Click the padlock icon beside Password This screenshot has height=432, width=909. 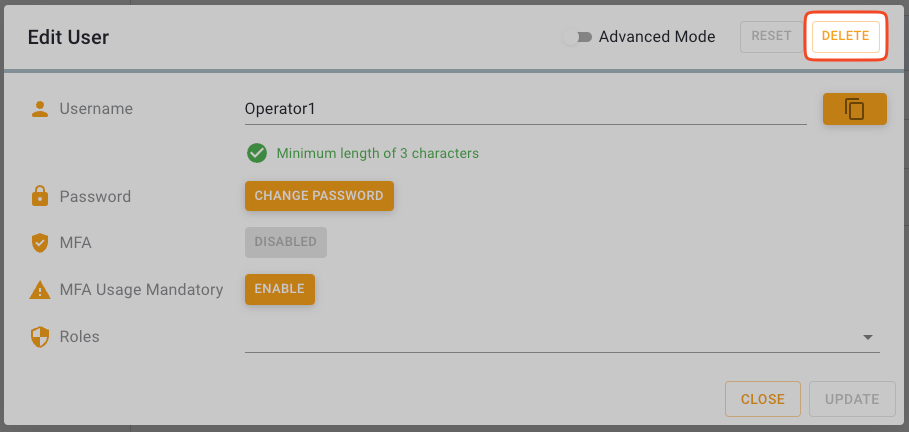pyautogui.click(x=40, y=197)
